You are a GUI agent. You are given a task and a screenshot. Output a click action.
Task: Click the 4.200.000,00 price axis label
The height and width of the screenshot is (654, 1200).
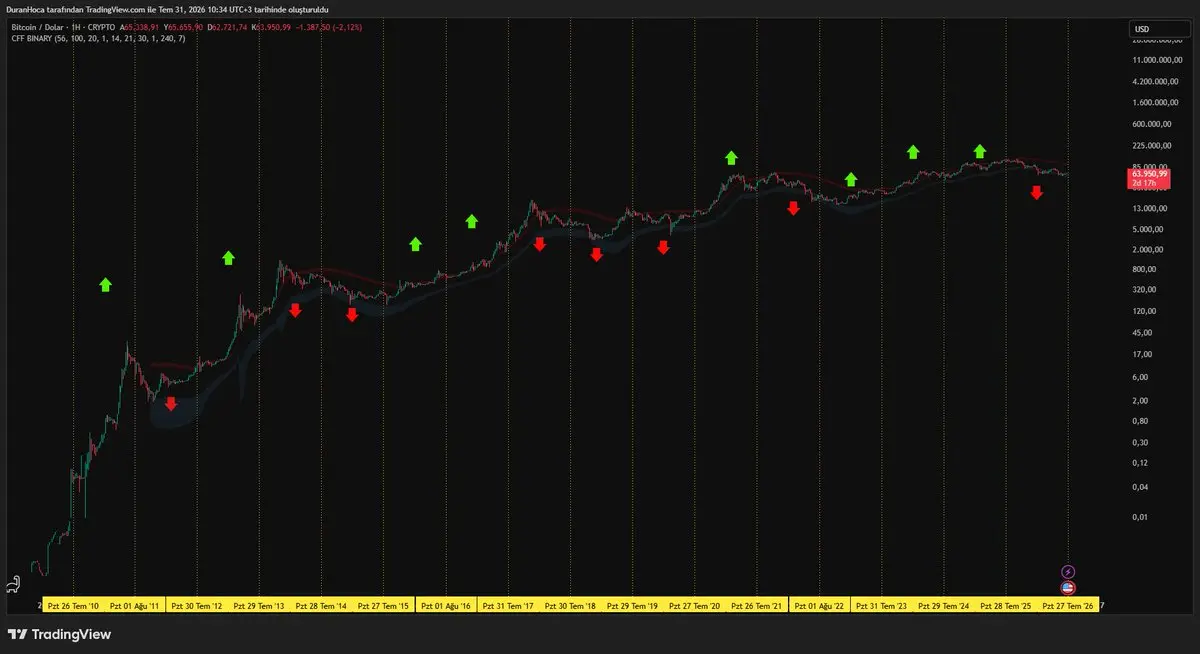(x=1153, y=82)
